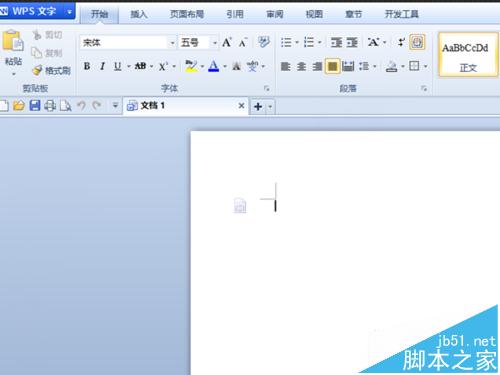Switch to the 章节 ribbon tab
The image size is (500, 375).
click(x=354, y=14)
